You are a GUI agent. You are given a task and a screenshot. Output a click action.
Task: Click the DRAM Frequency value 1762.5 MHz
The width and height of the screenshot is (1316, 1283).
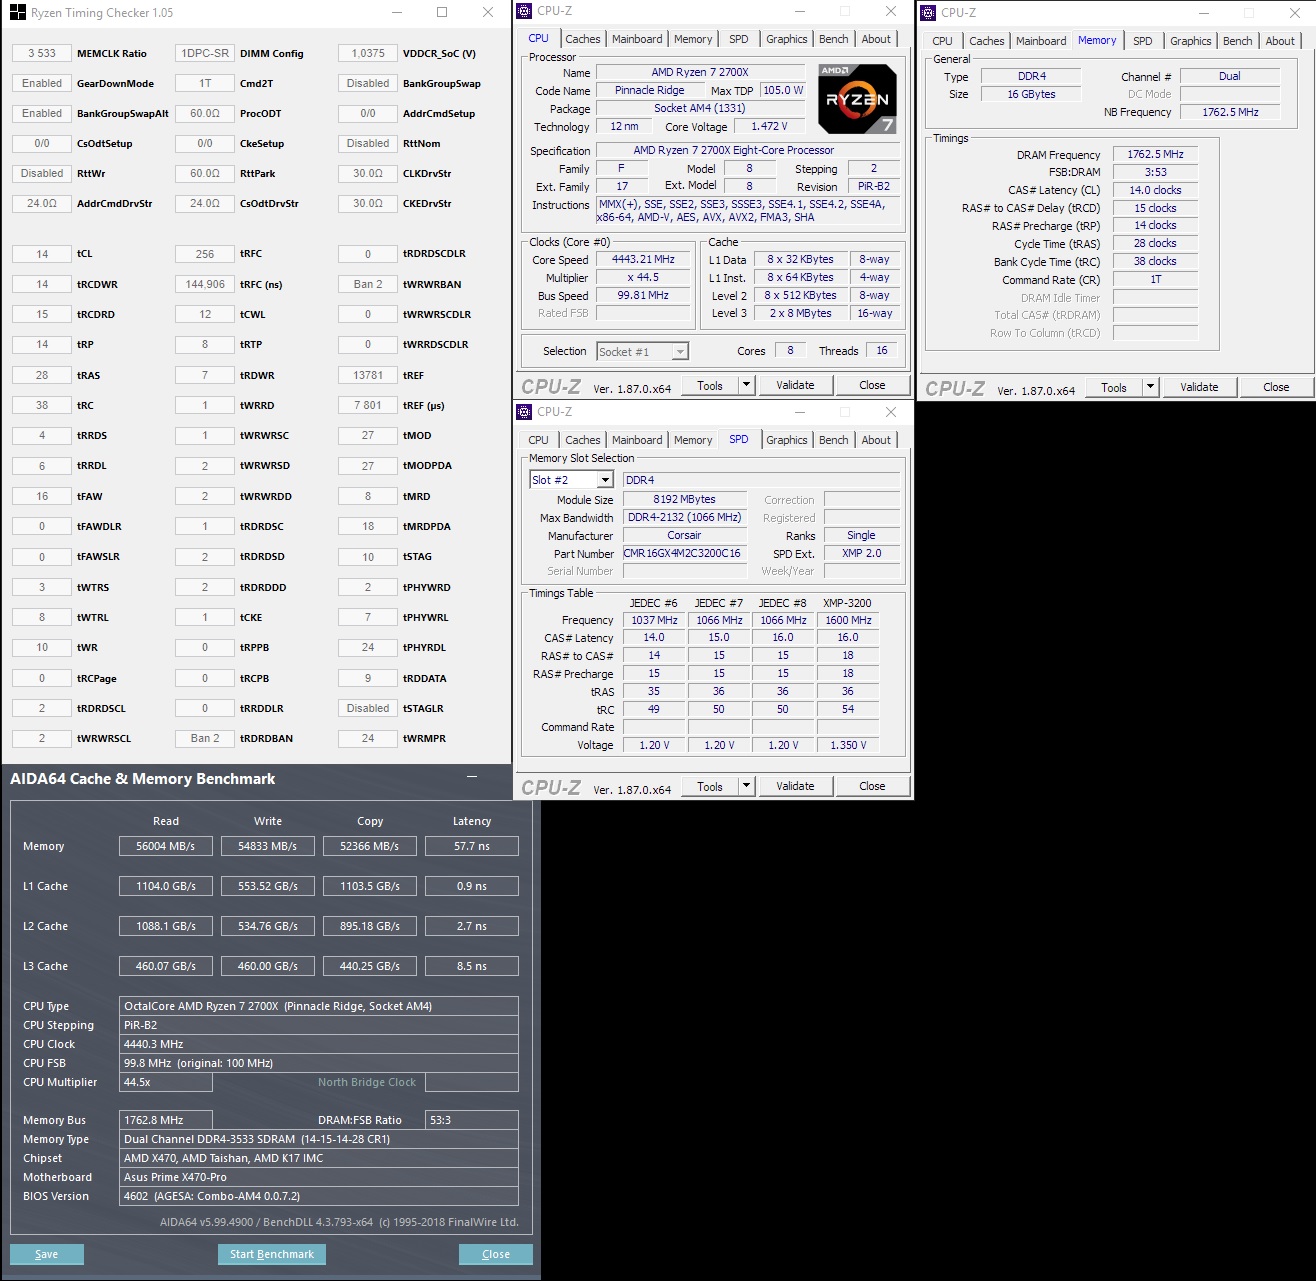[1155, 154]
